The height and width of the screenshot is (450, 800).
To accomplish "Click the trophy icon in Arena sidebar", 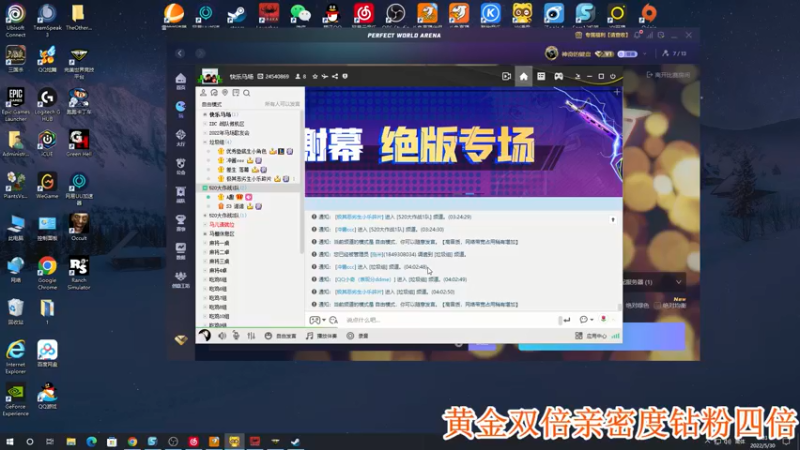I will click(x=181, y=222).
